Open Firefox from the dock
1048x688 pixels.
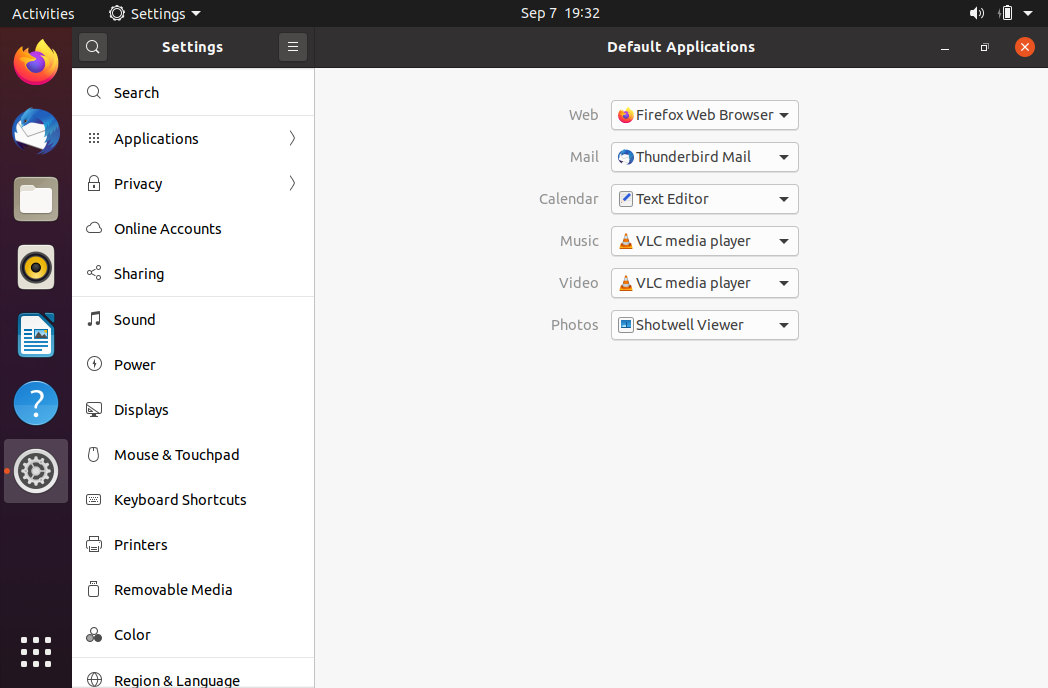tap(36, 63)
